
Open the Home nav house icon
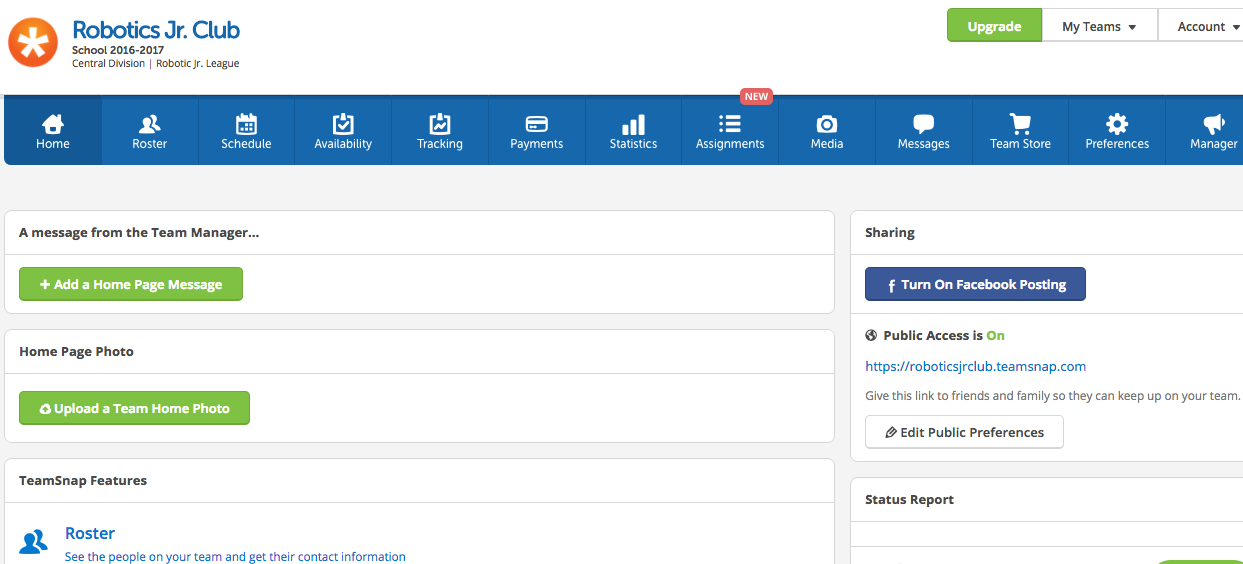[53, 123]
